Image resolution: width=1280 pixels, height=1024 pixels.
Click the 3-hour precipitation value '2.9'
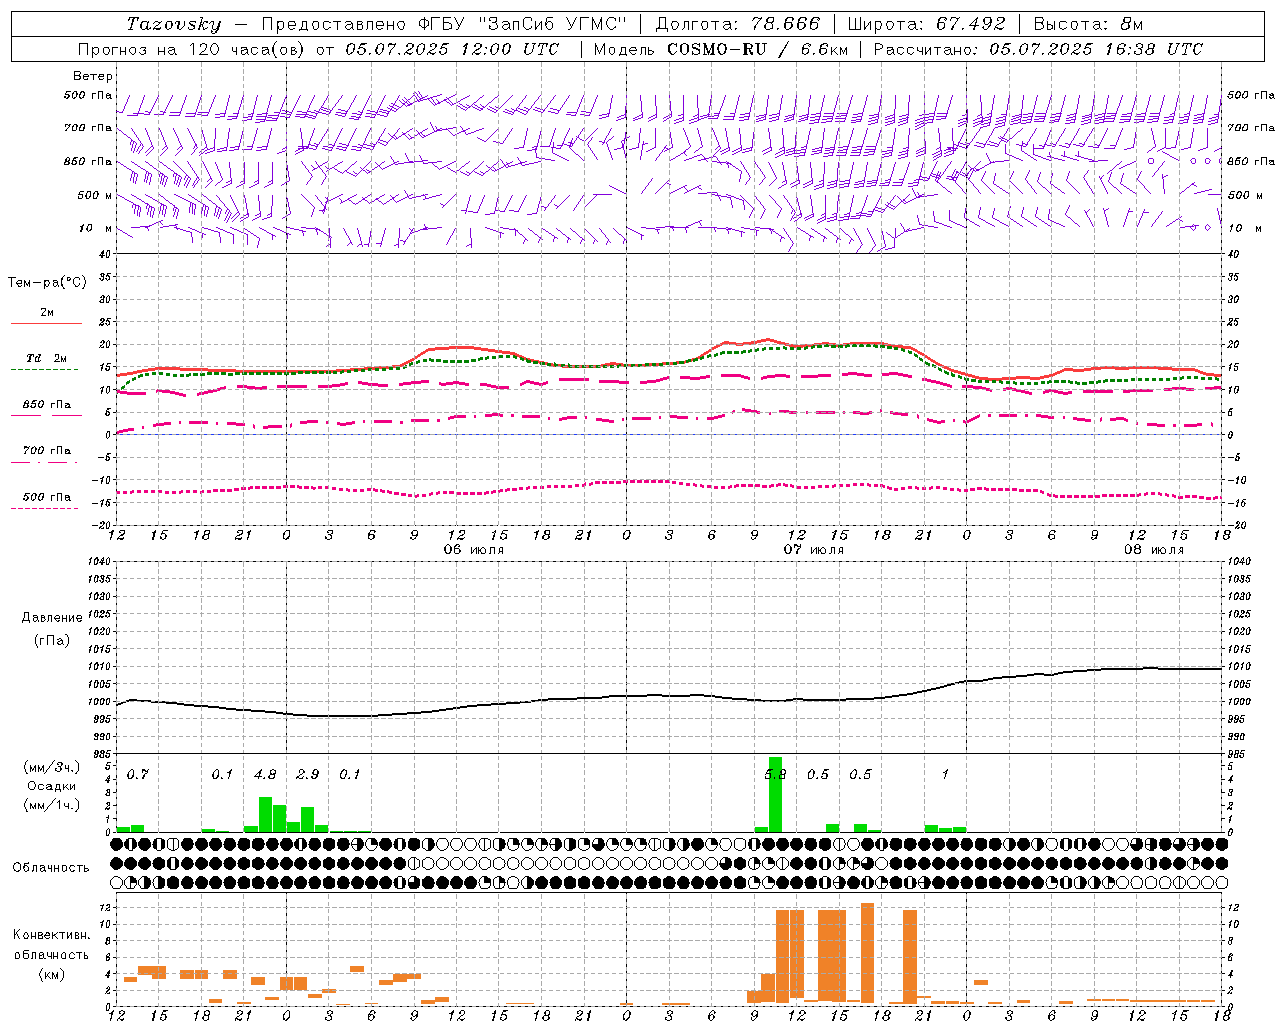(308, 774)
